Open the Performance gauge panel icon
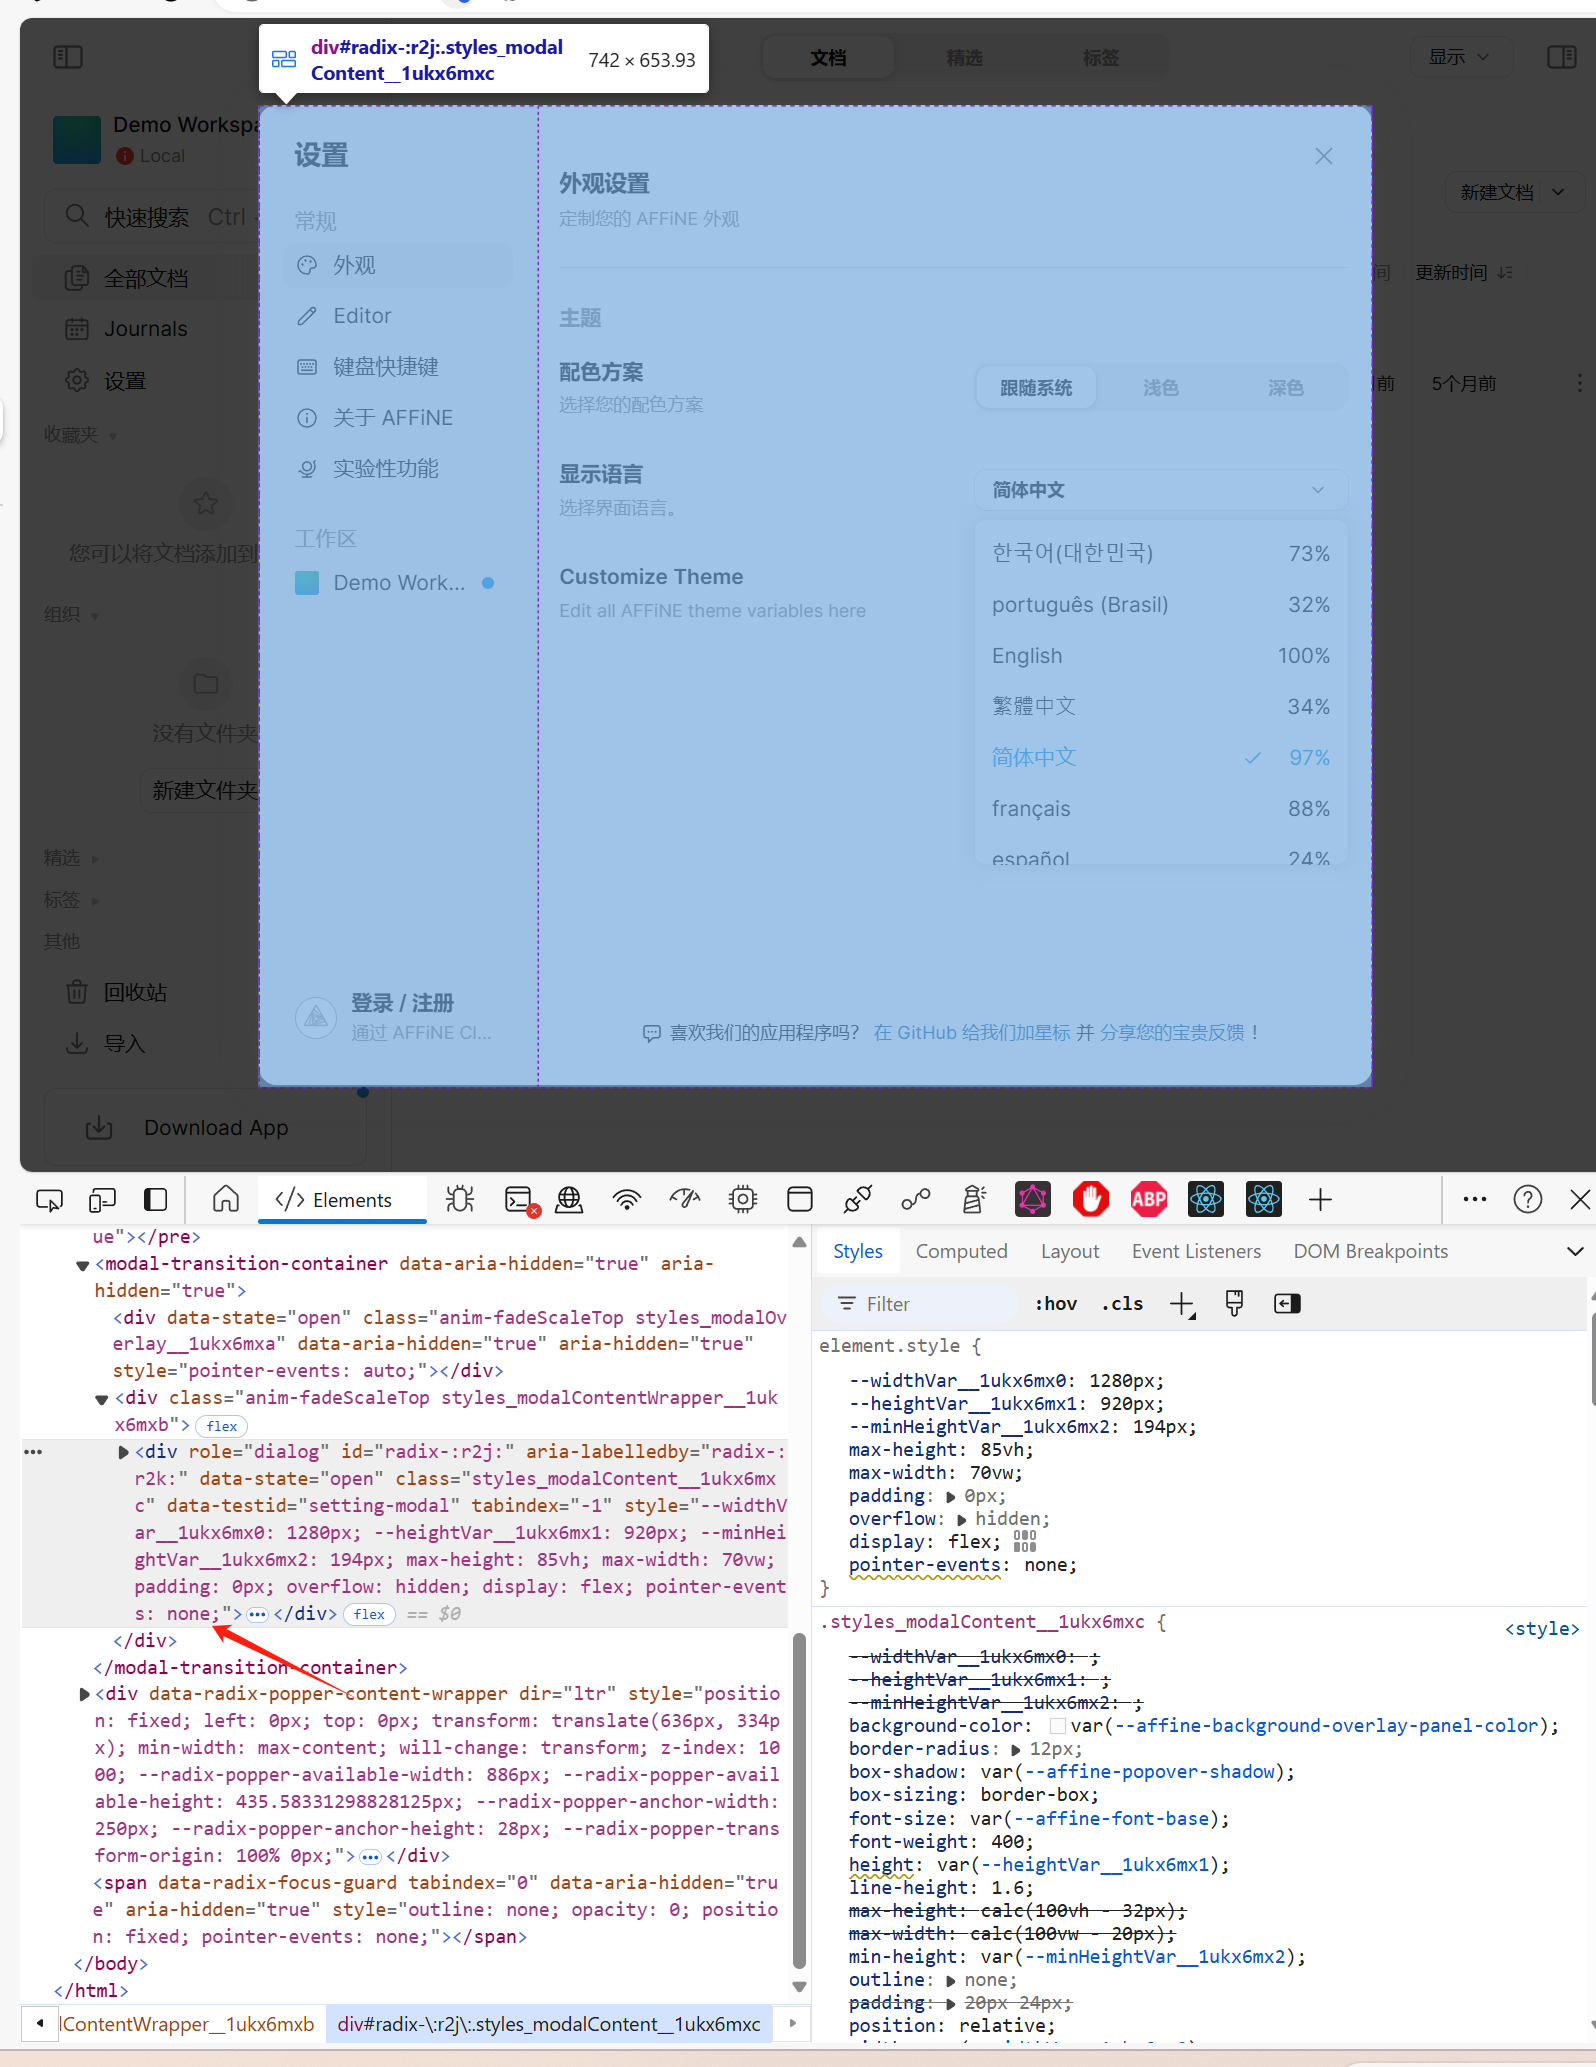 click(x=685, y=1199)
